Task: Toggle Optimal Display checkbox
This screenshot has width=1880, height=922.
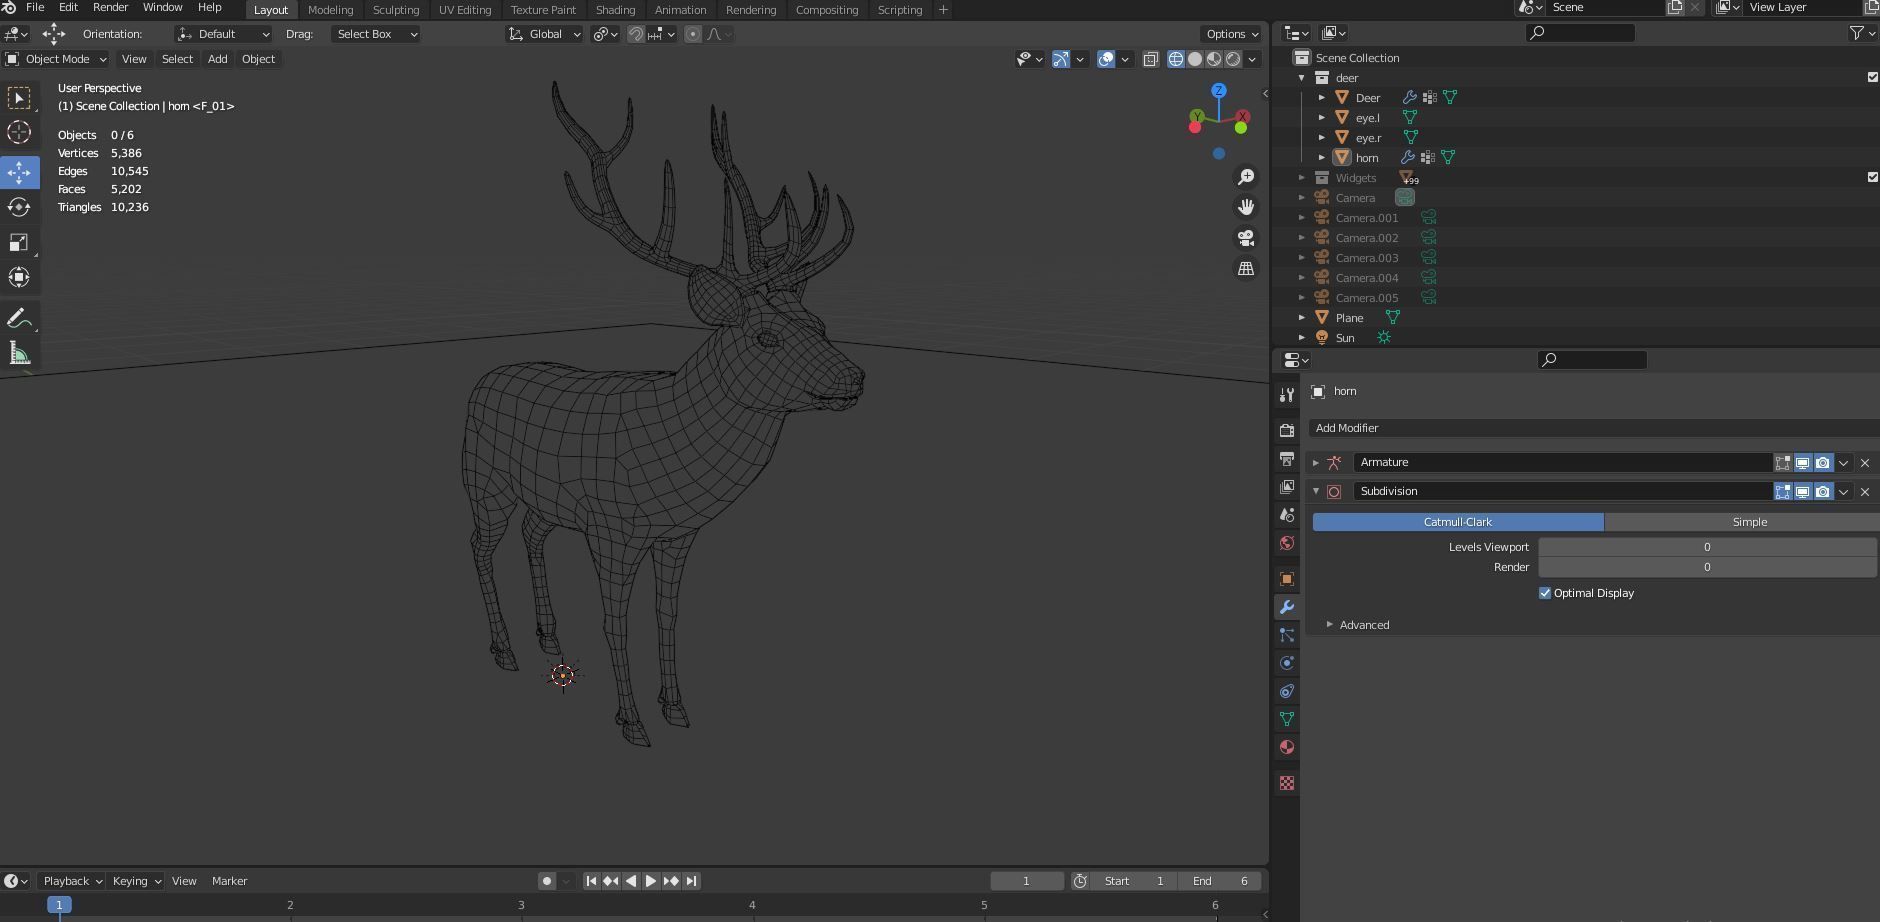Action: click(1545, 593)
